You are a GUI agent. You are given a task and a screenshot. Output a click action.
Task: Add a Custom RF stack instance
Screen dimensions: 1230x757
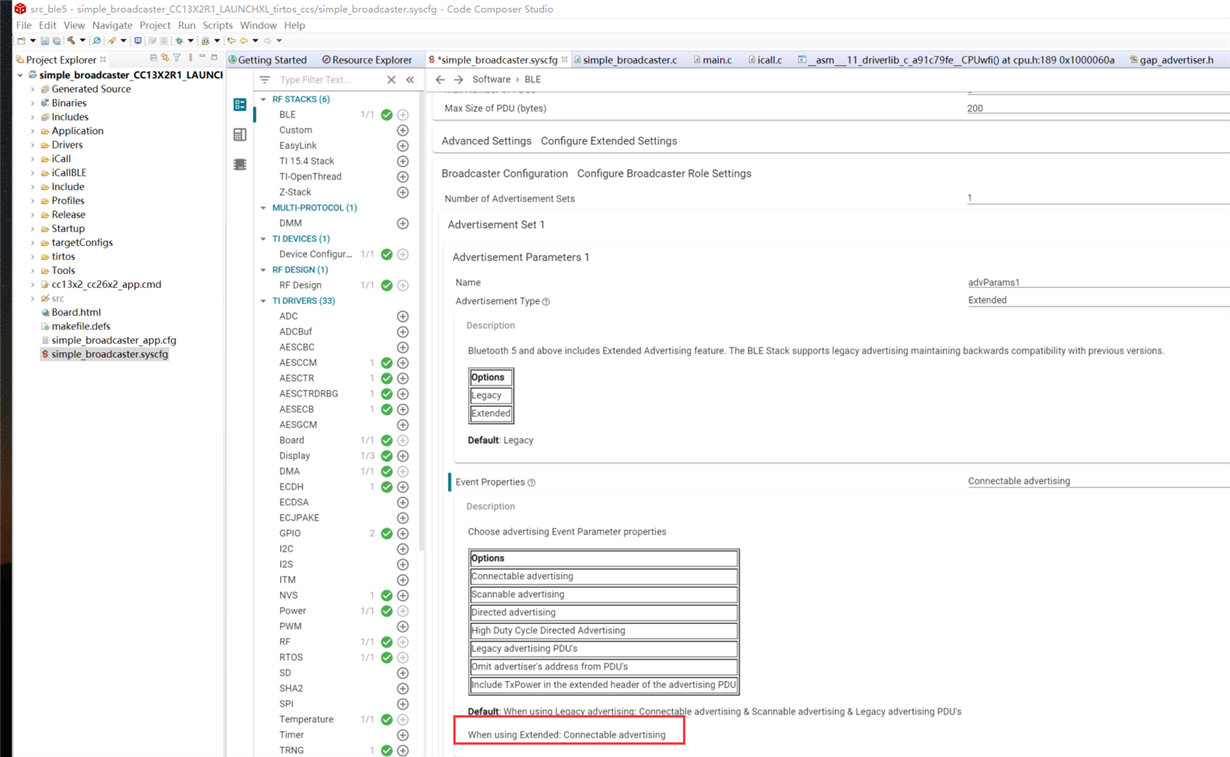tap(403, 130)
